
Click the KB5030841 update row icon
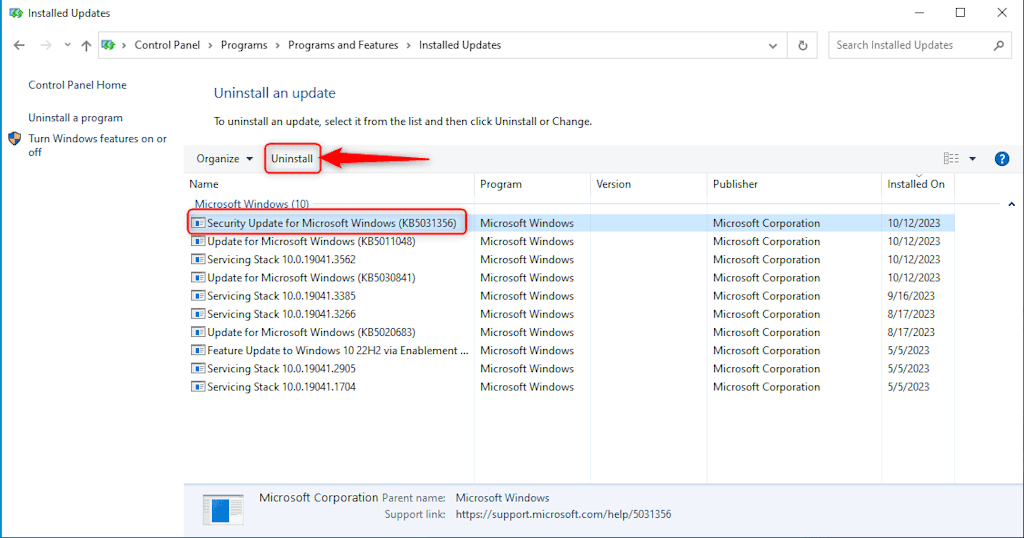(198, 278)
